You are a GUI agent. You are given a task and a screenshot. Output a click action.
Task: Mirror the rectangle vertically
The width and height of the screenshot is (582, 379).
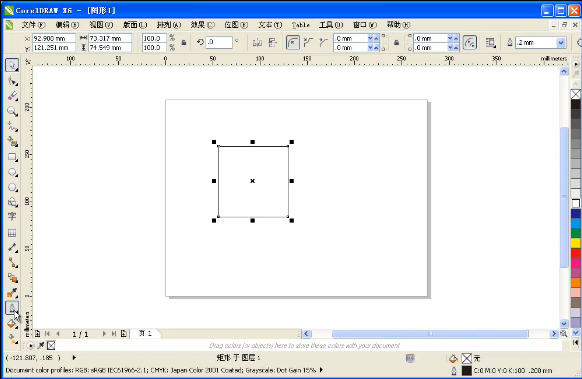tap(273, 43)
